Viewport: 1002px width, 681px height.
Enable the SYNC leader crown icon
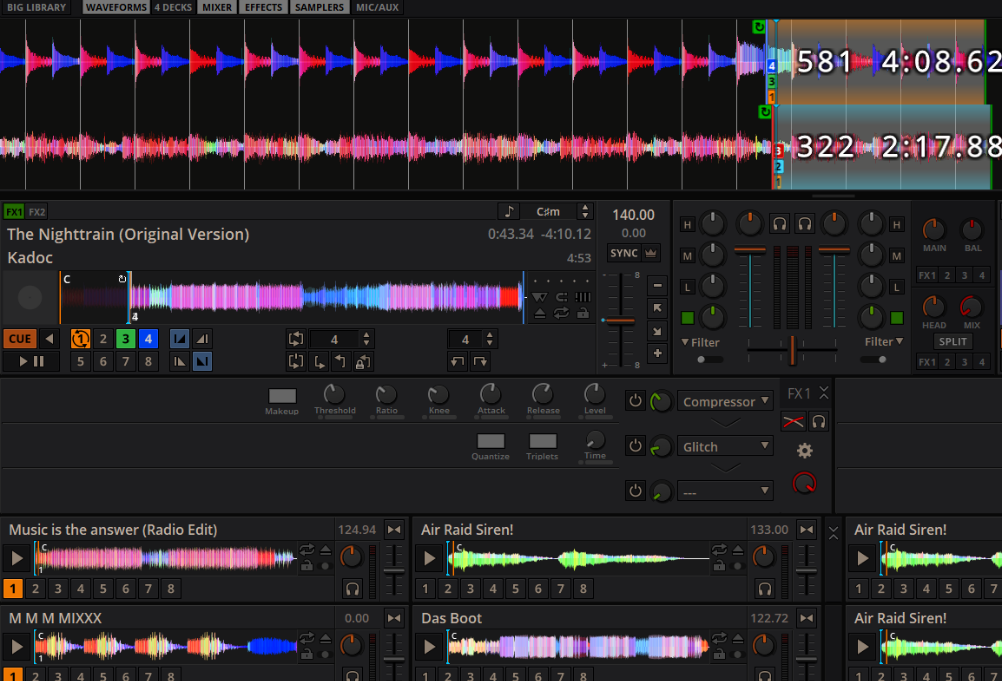(649, 252)
